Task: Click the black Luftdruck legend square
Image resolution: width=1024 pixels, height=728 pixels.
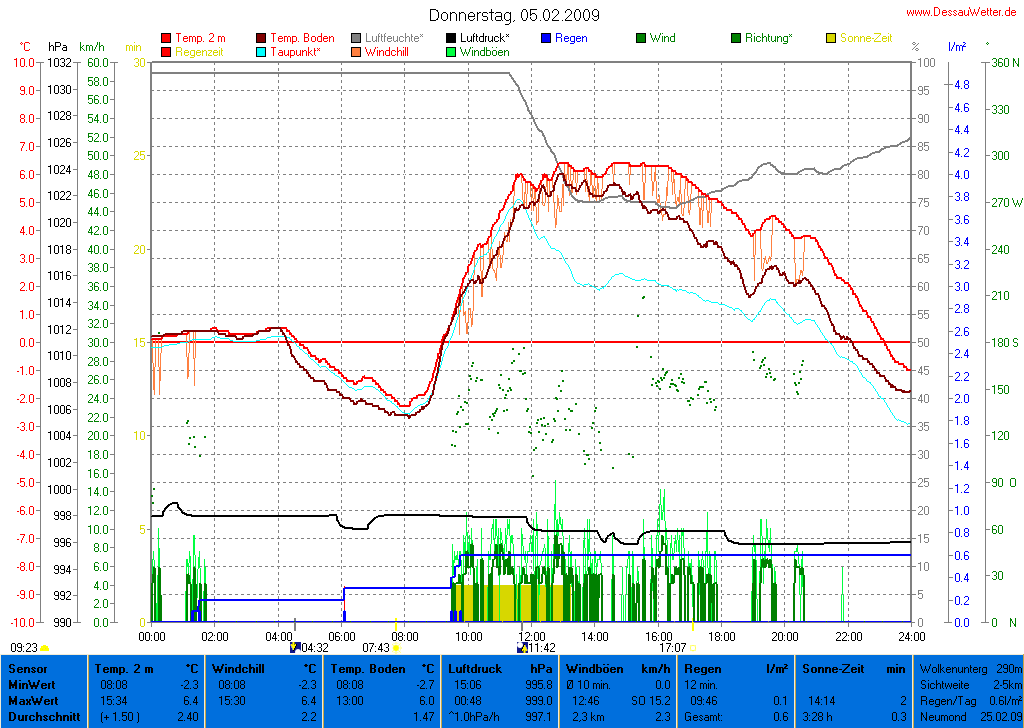Action: click(x=451, y=38)
